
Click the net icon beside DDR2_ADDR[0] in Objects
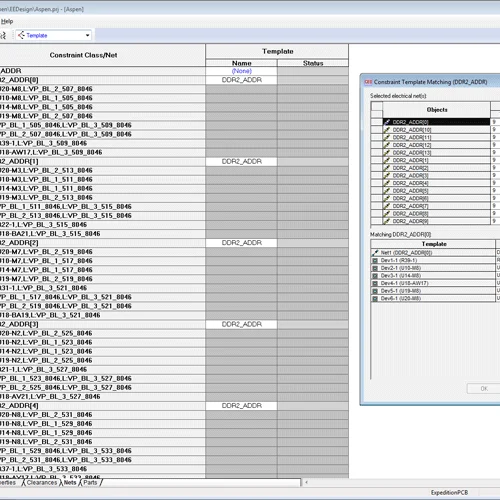pos(387,122)
